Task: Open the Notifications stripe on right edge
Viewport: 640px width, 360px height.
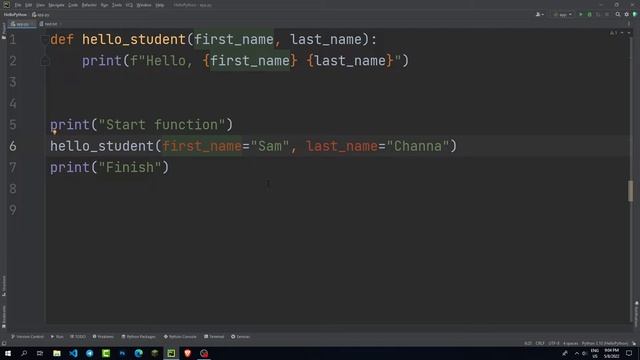Action: (x=636, y=313)
